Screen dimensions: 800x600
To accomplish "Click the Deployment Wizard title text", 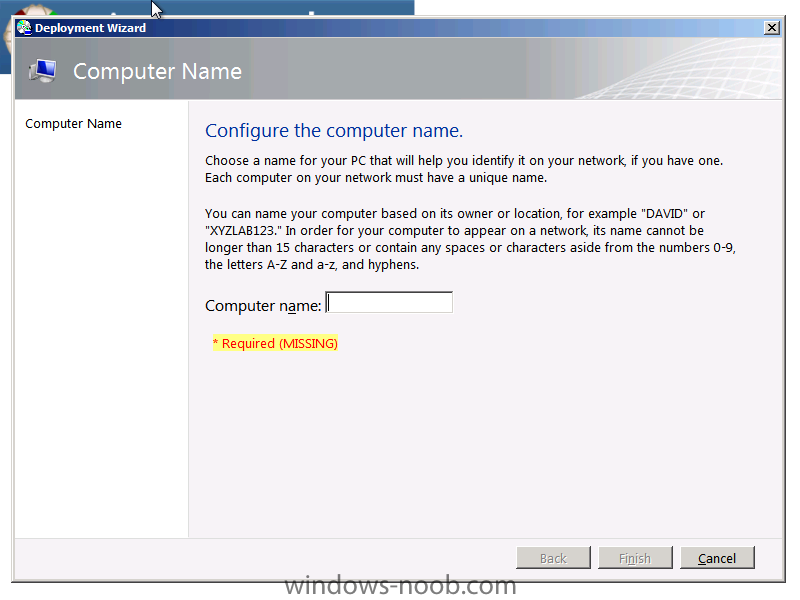I will pos(90,28).
